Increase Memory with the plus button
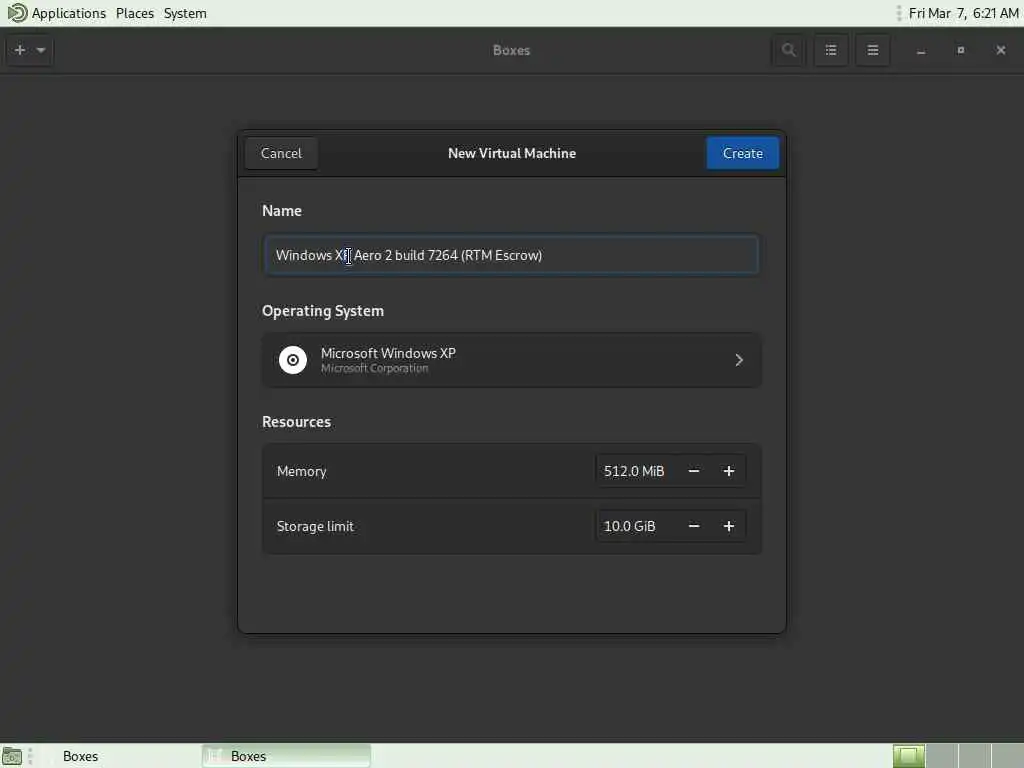This screenshot has width=1024, height=768. click(x=729, y=471)
